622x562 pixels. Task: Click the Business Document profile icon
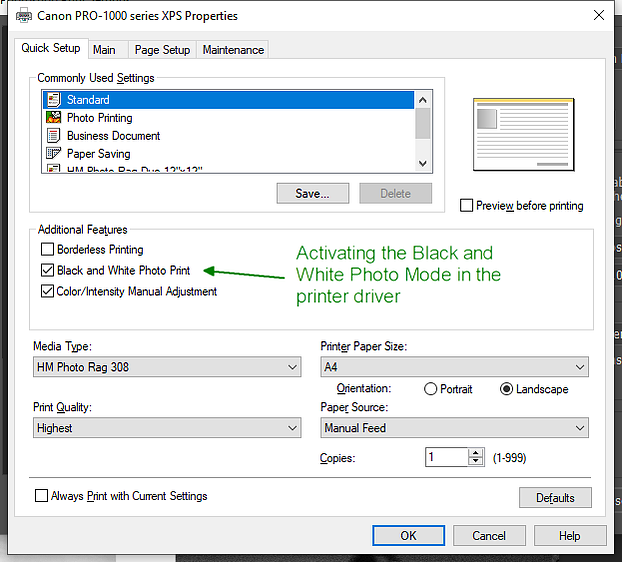coord(54,136)
